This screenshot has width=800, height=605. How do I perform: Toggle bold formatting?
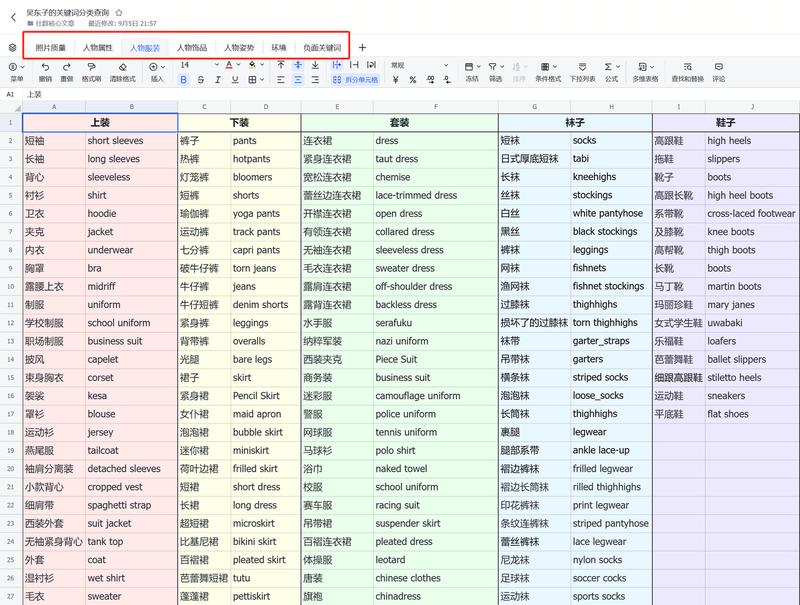pos(184,78)
